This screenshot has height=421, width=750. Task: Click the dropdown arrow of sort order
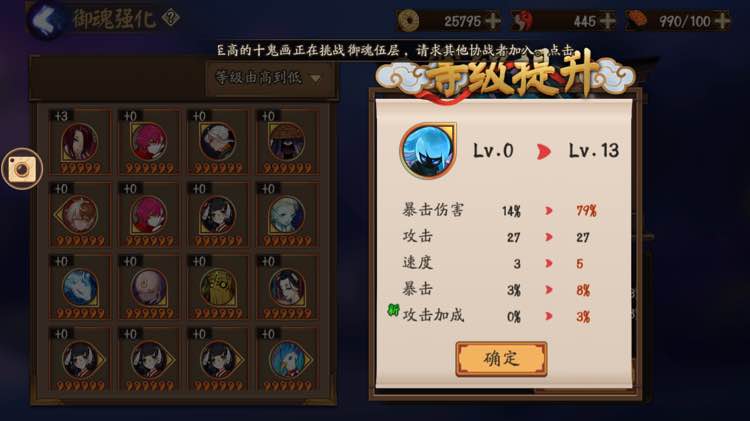315,78
